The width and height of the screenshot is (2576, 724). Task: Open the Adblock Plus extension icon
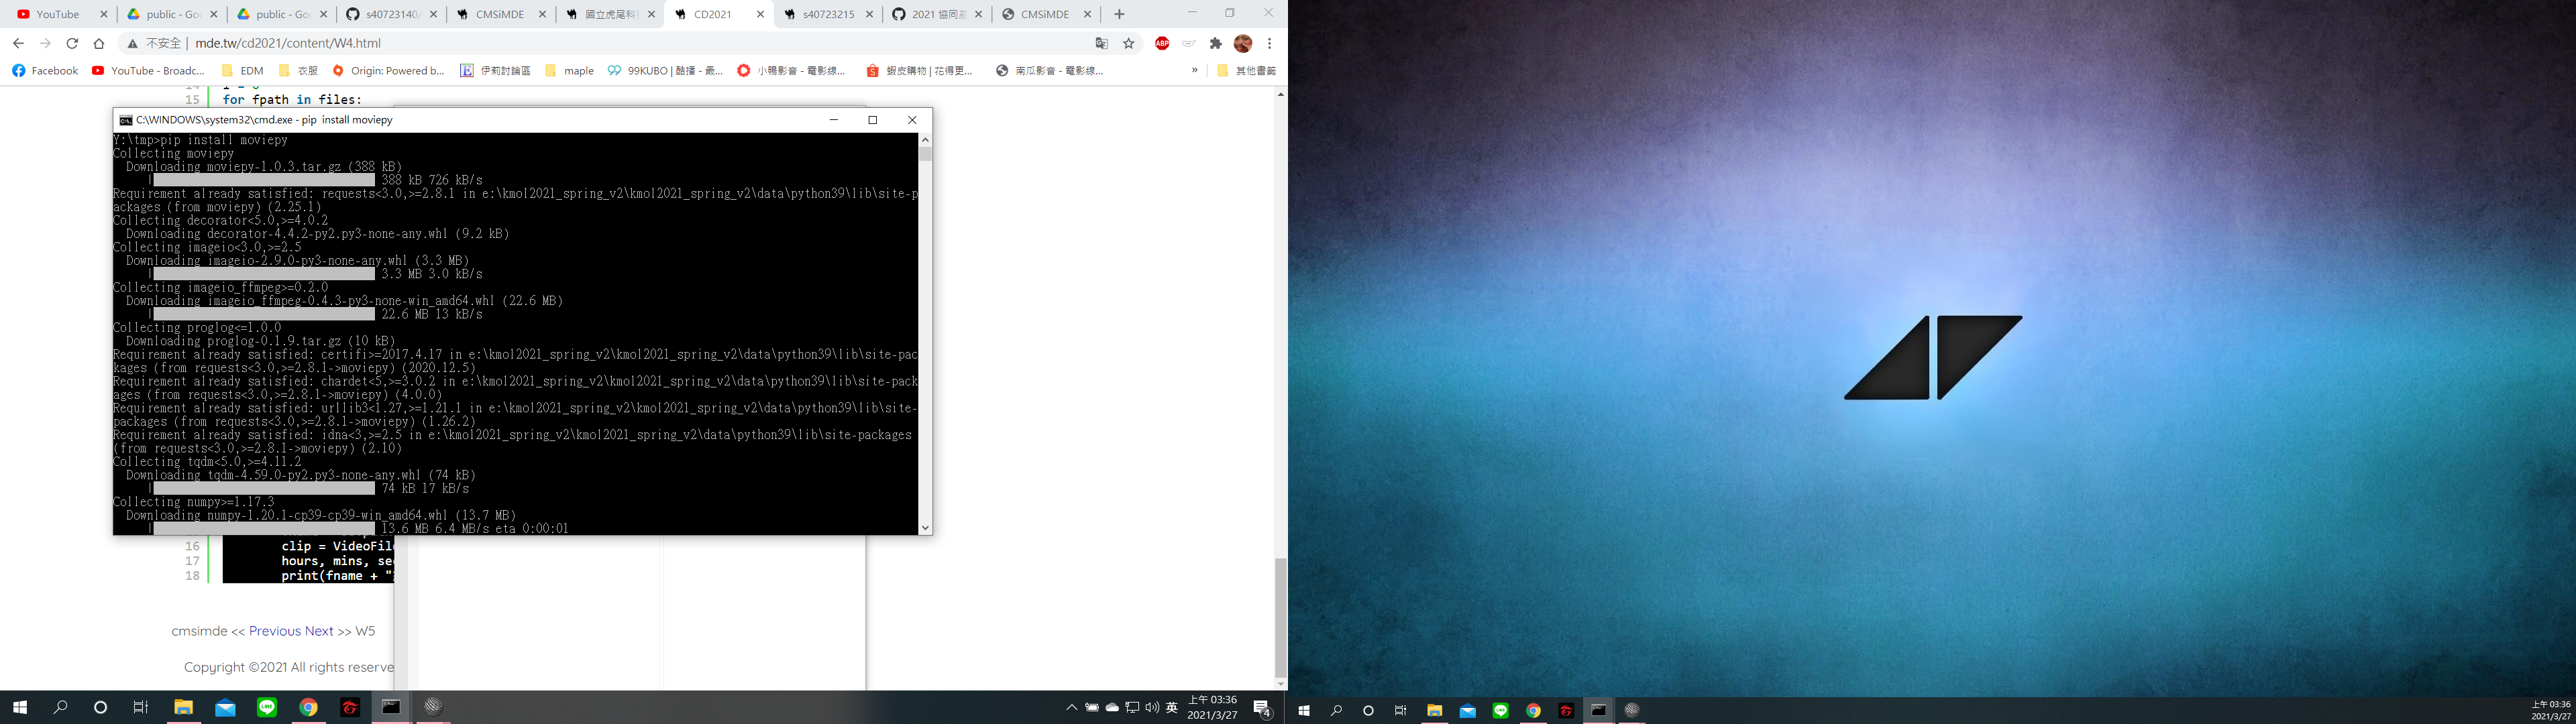coord(1162,43)
